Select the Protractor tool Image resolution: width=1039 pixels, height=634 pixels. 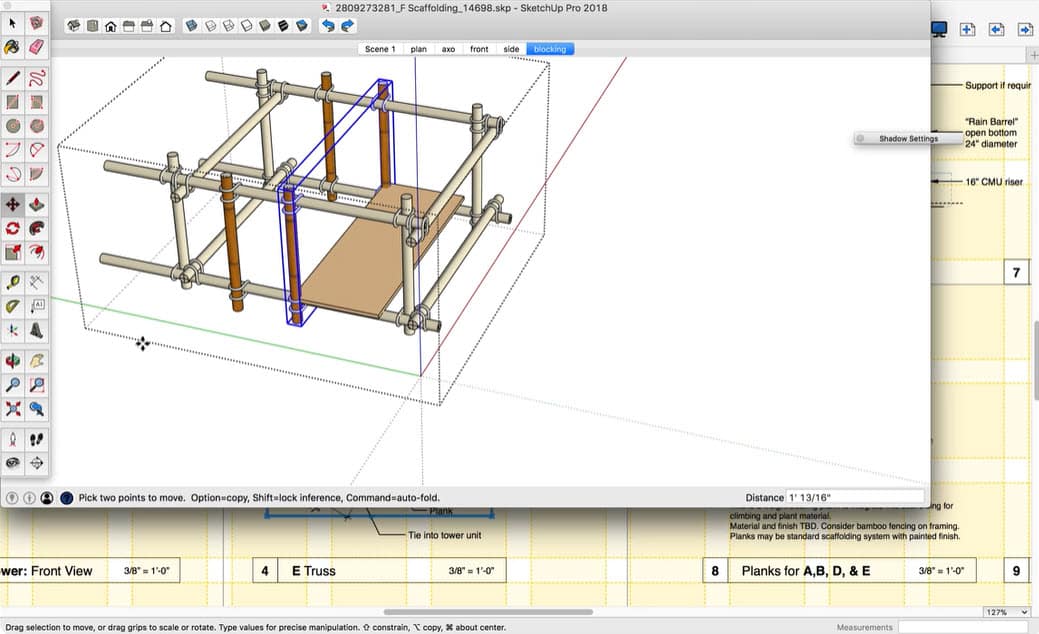click(13, 307)
